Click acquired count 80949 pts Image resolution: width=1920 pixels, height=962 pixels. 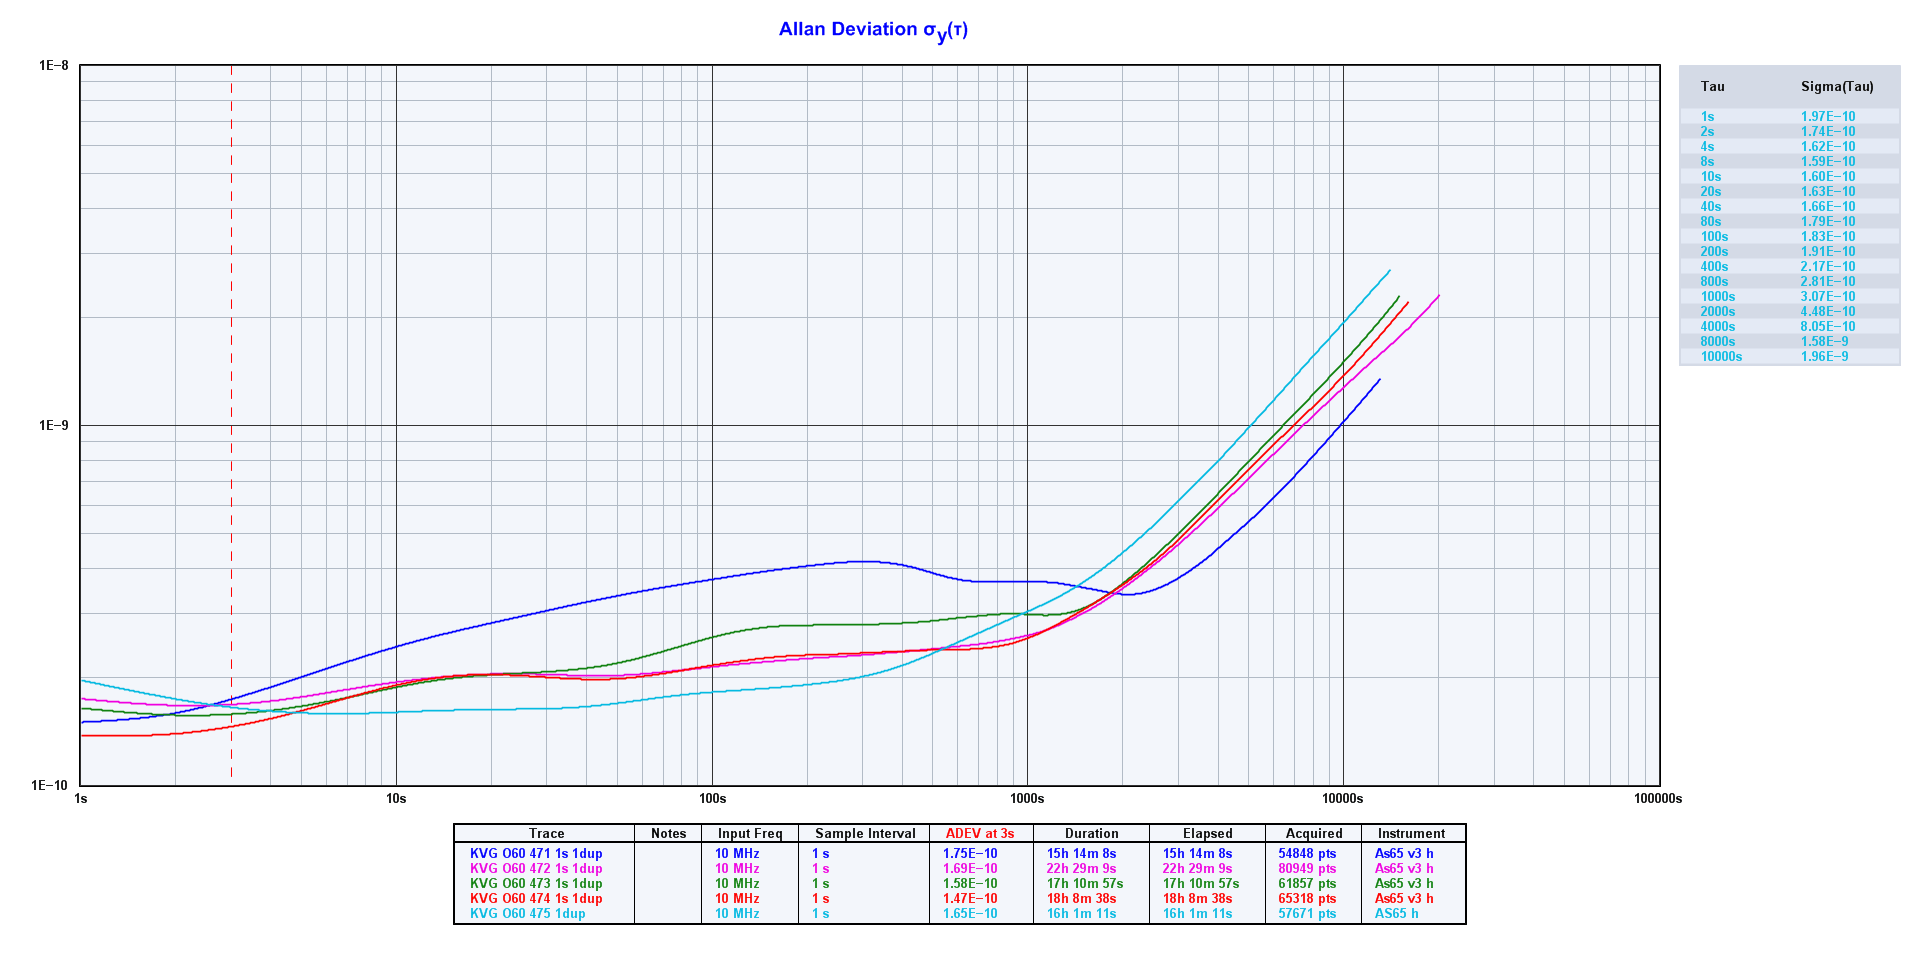click(1307, 869)
